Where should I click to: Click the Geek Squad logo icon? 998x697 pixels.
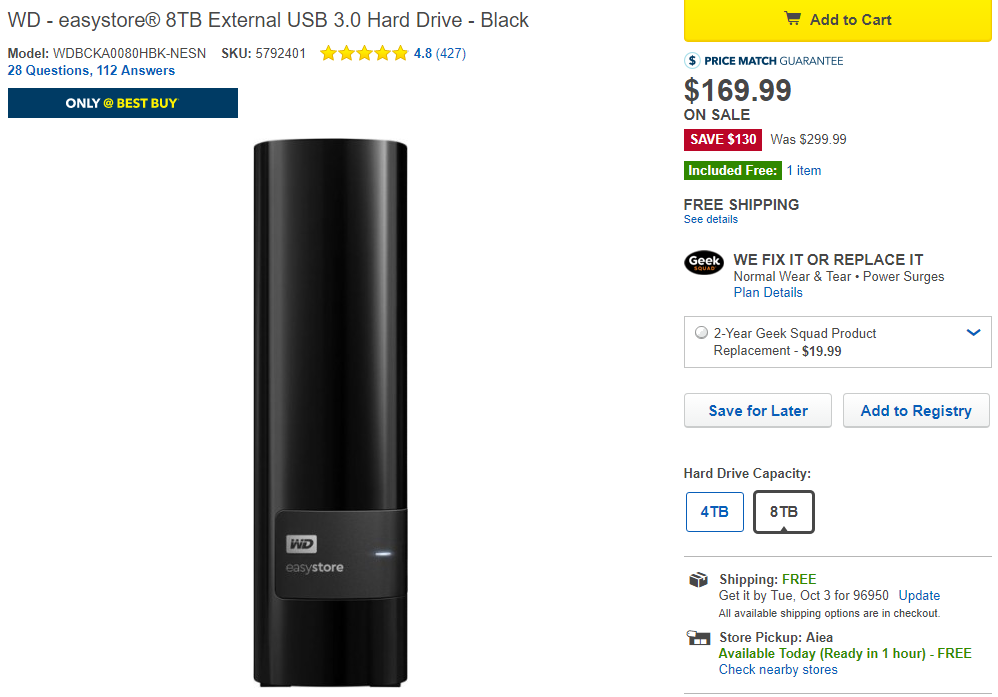pyautogui.click(x=704, y=262)
